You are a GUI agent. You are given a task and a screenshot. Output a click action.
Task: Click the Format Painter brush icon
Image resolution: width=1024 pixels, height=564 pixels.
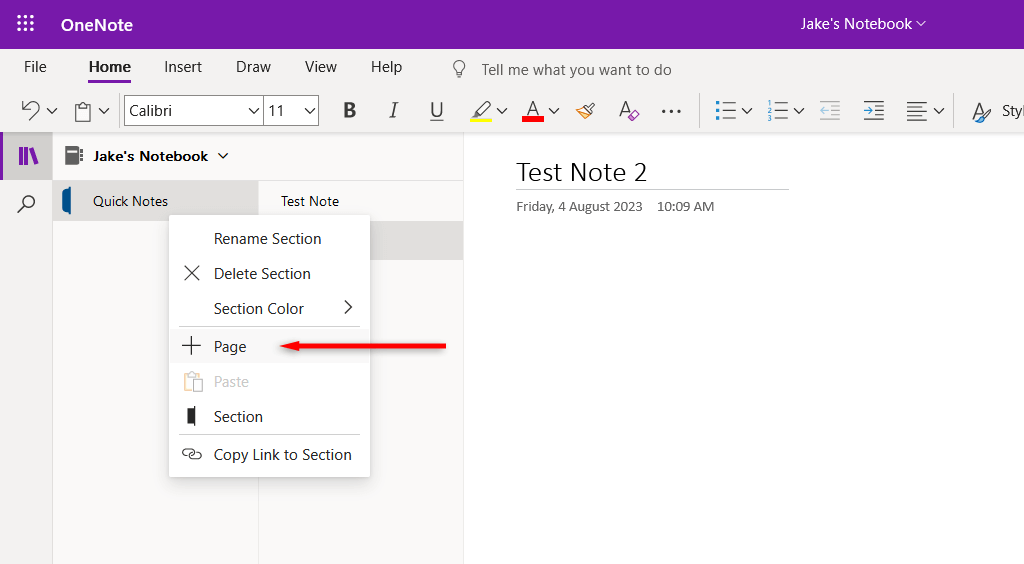click(586, 111)
